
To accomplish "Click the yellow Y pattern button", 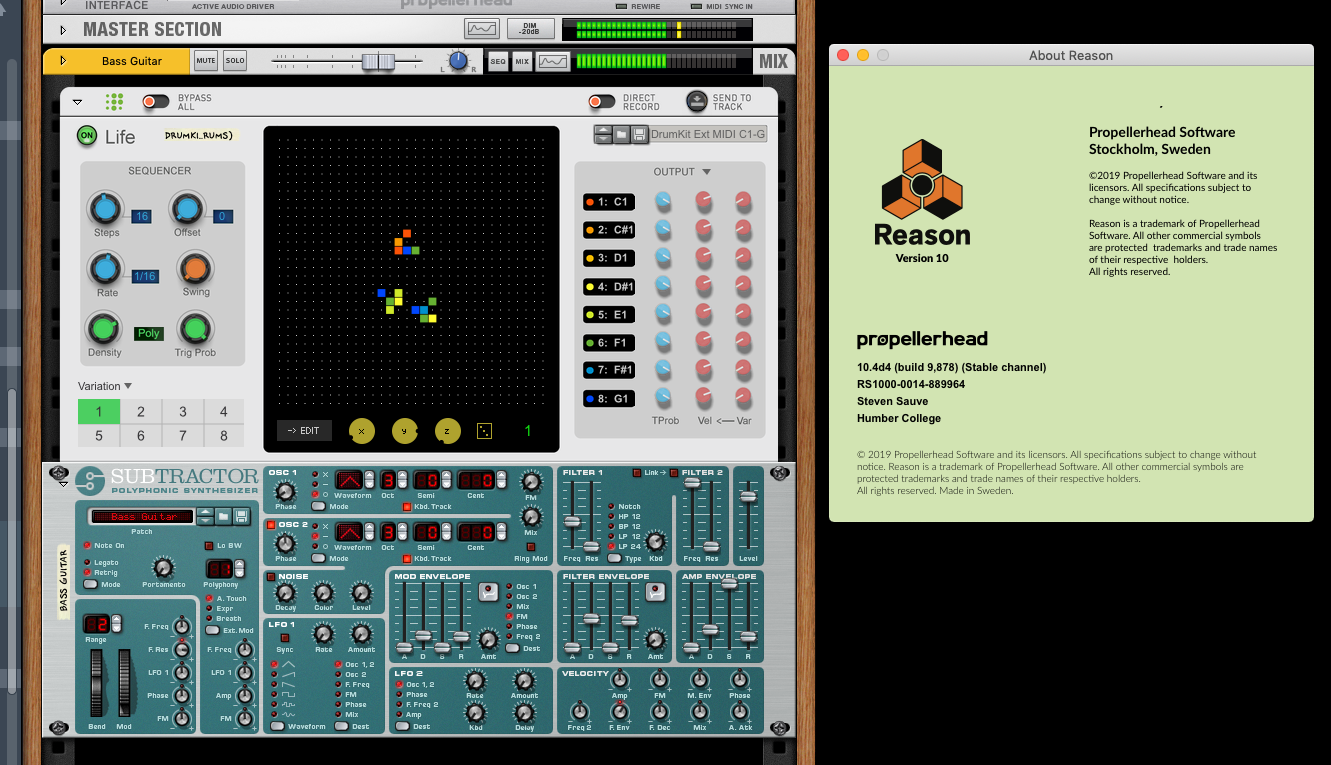I will click(405, 431).
